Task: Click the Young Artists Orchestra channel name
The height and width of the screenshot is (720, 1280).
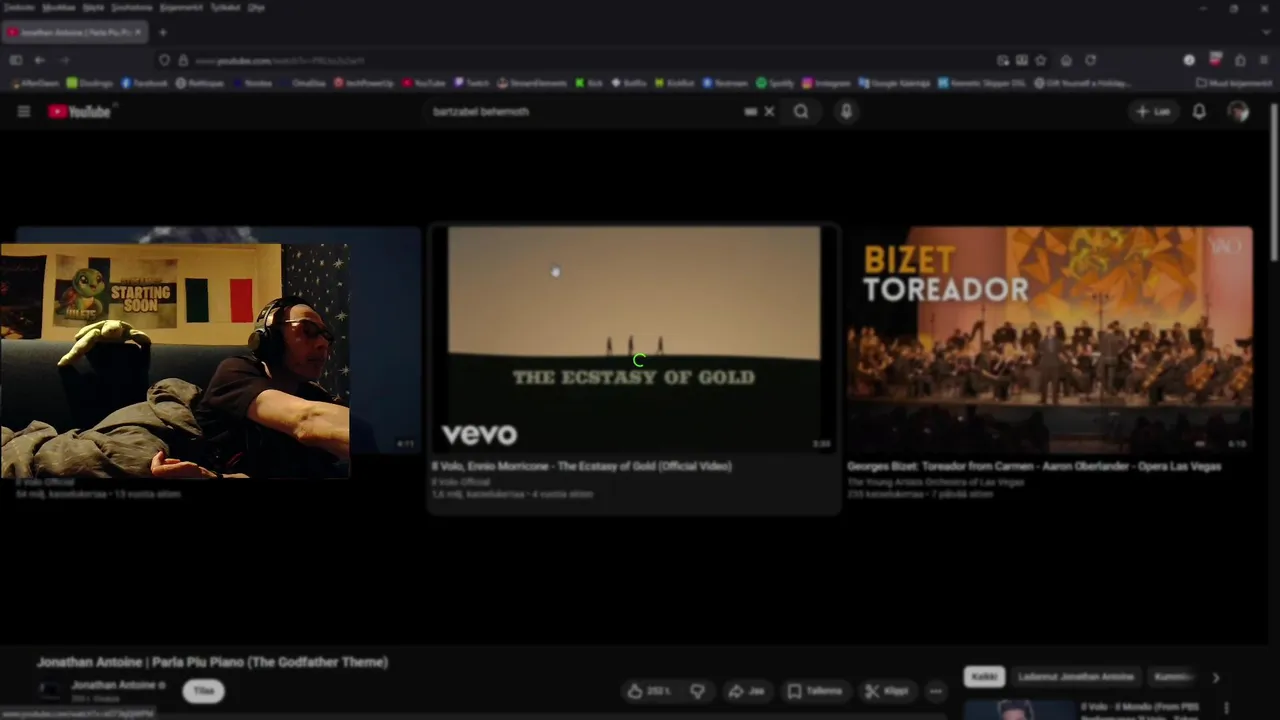Action: 935,482
